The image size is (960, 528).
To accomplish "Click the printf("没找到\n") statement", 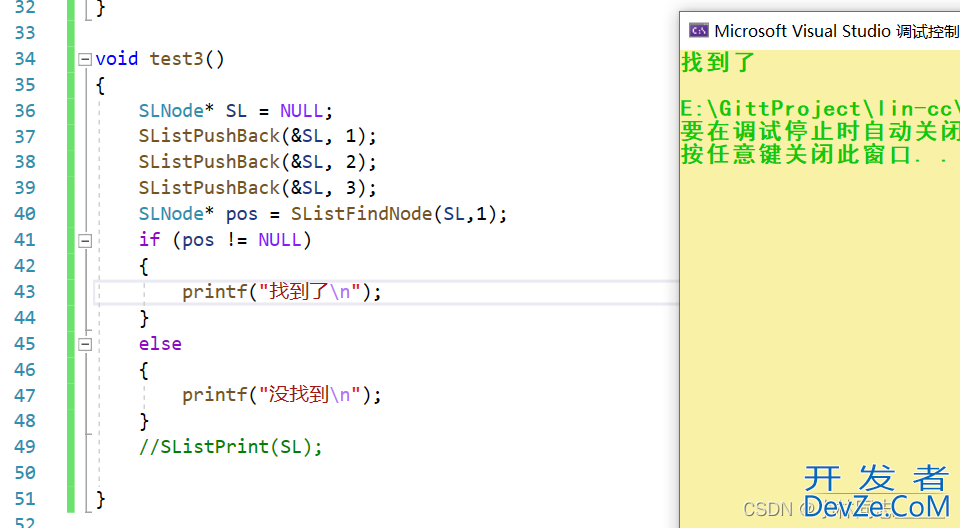I will point(282,395).
